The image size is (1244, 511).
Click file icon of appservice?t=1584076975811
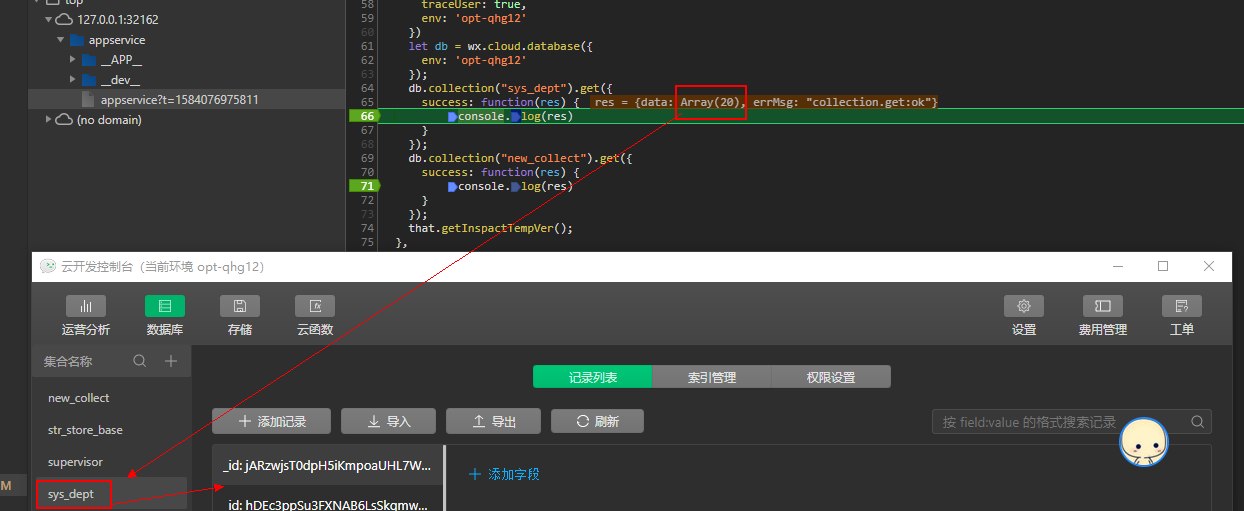(x=89, y=100)
